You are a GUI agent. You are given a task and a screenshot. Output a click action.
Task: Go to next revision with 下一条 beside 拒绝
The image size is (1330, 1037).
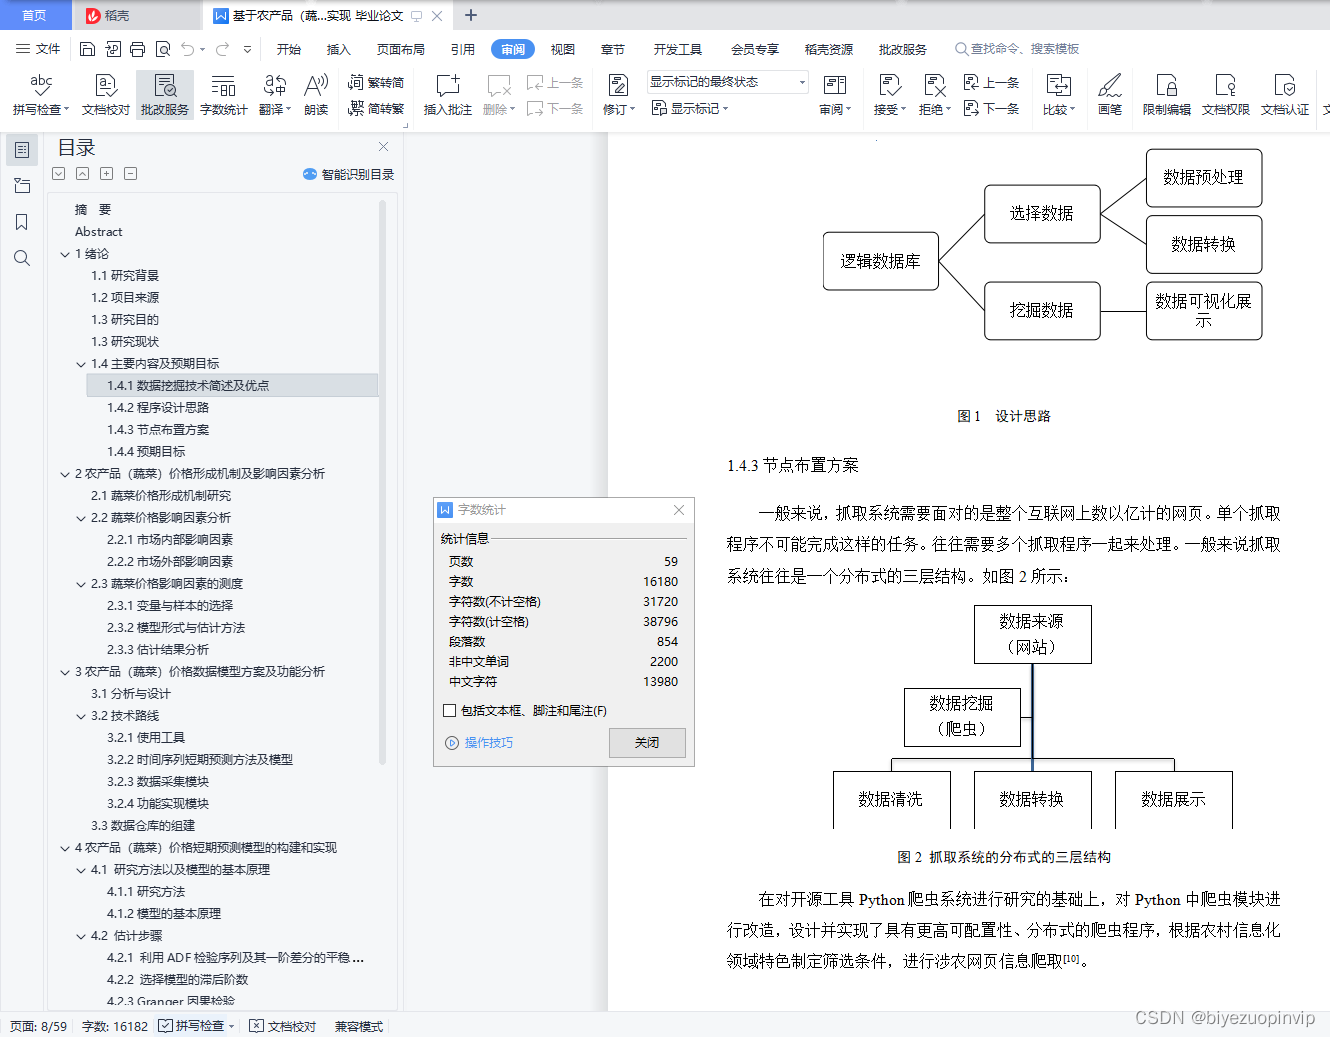(992, 108)
